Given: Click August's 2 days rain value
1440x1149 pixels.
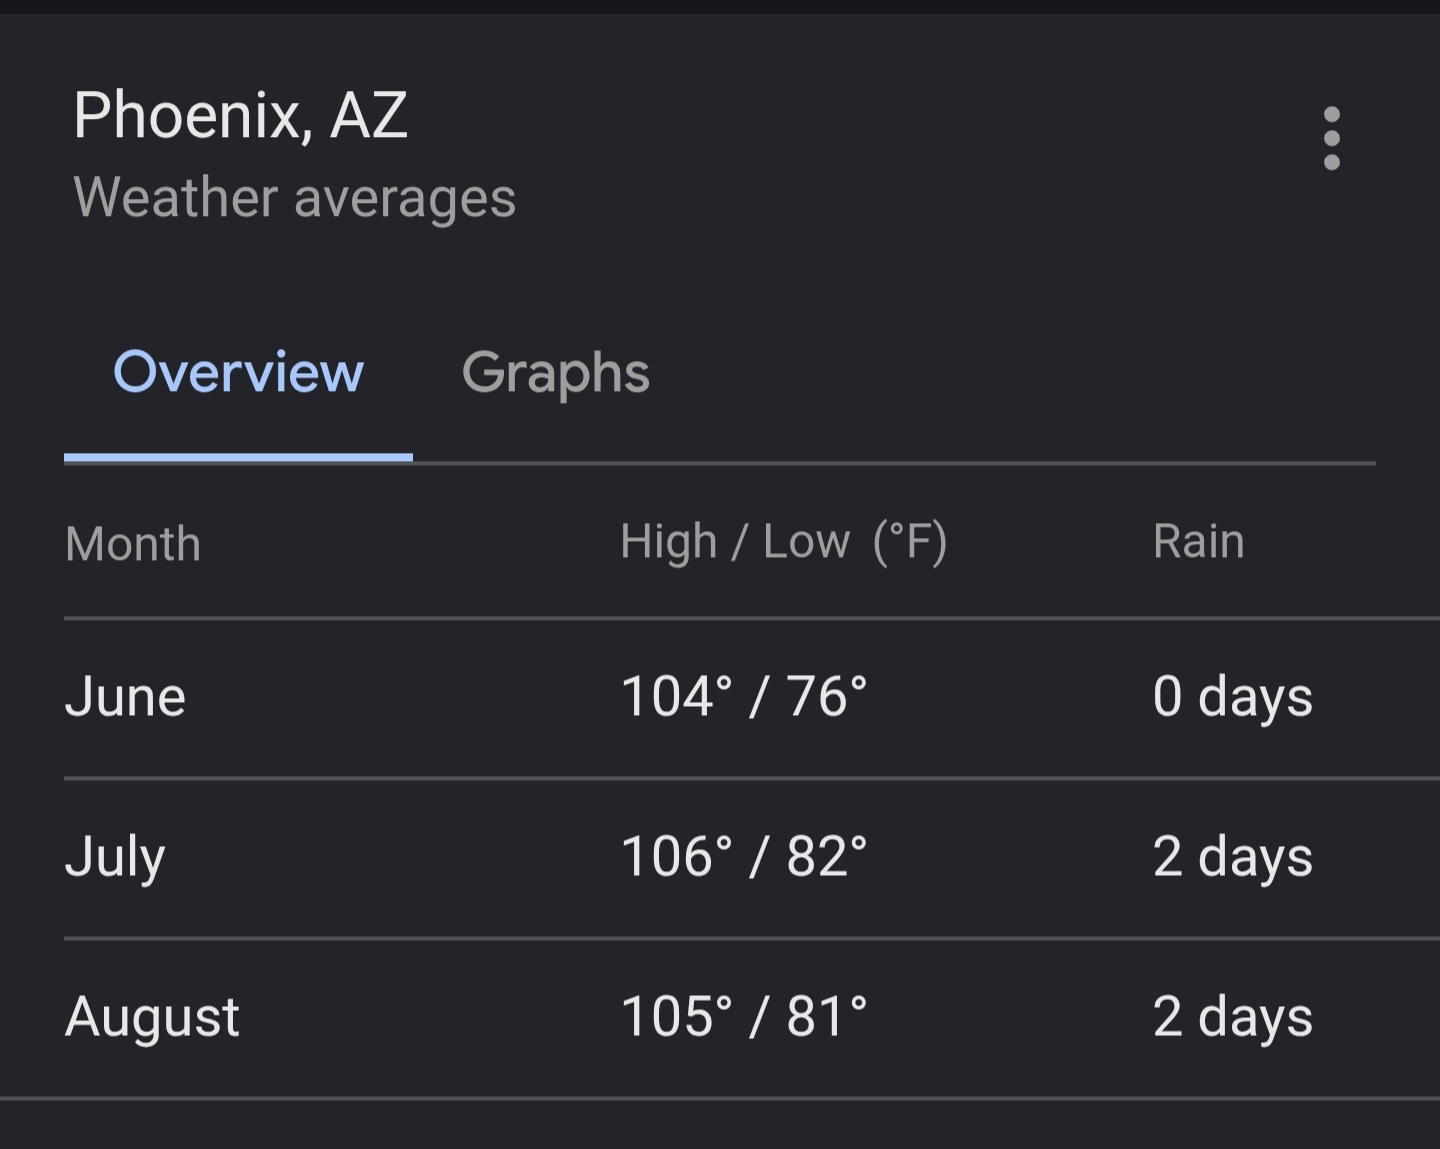Looking at the screenshot, I should click(x=1233, y=1017).
